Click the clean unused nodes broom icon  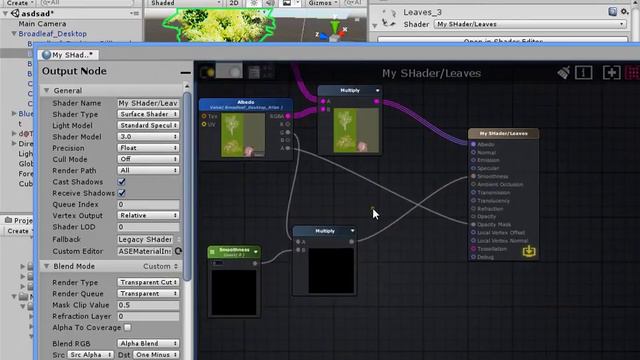pyautogui.click(x=564, y=73)
